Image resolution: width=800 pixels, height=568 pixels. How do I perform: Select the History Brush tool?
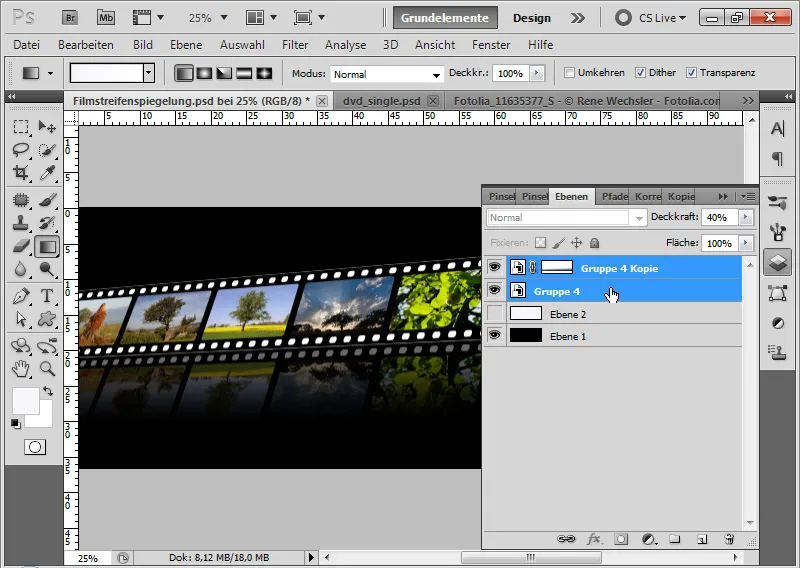click(x=47, y=223)
